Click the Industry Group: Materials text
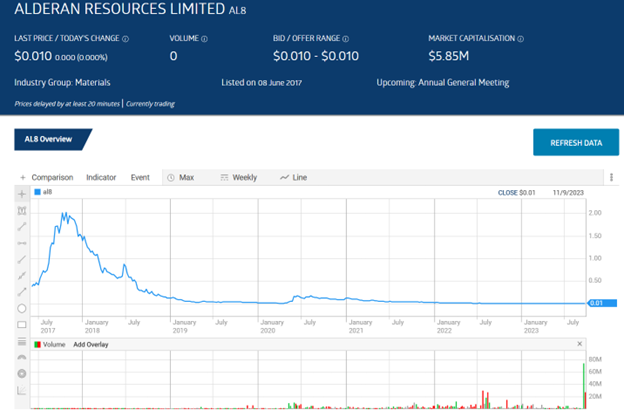 click(x=62, y=83)
